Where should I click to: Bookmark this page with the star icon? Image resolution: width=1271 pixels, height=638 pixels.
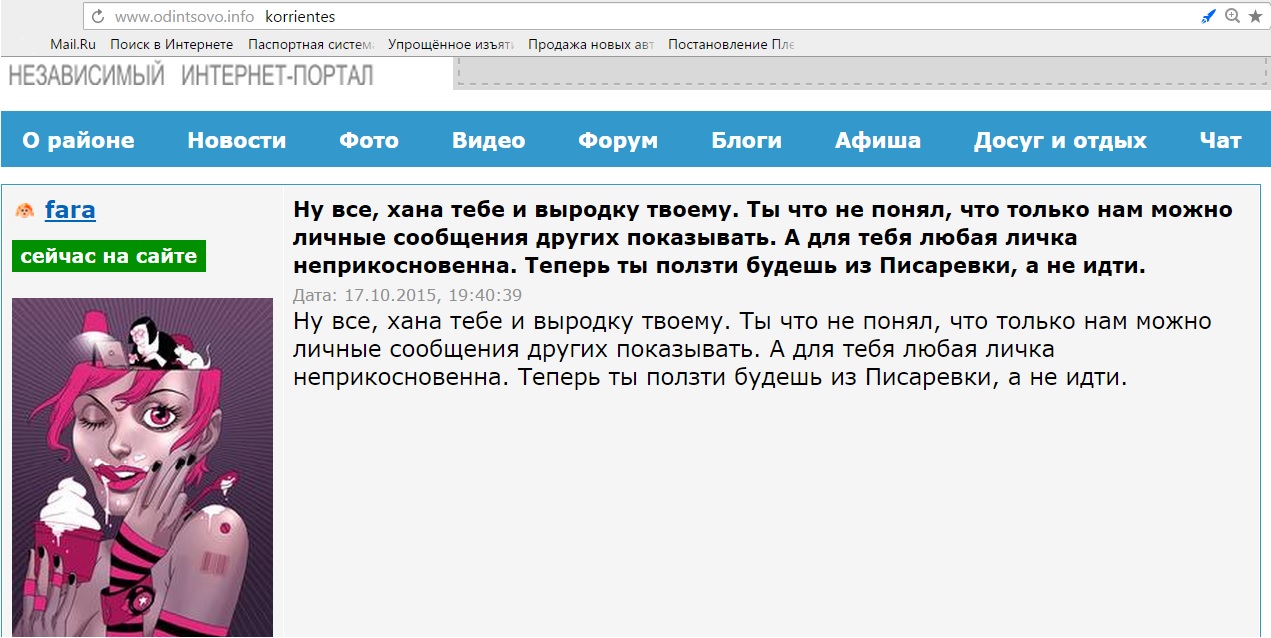pyautogui.click(x=1255, y=16)
